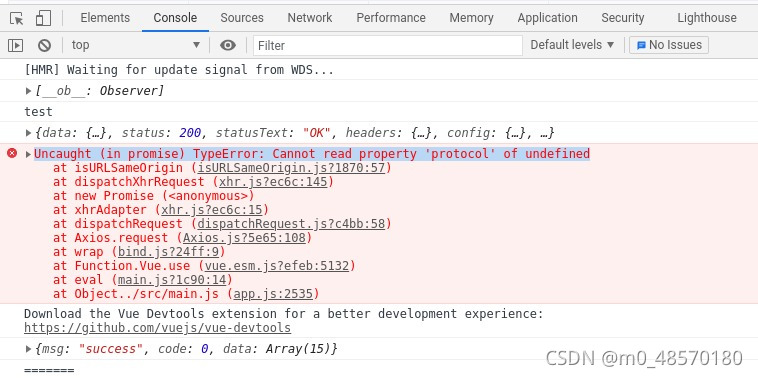Screen dimensions: 758x378
Task: Click the No Issues message icon
Action: click(641, 45)
